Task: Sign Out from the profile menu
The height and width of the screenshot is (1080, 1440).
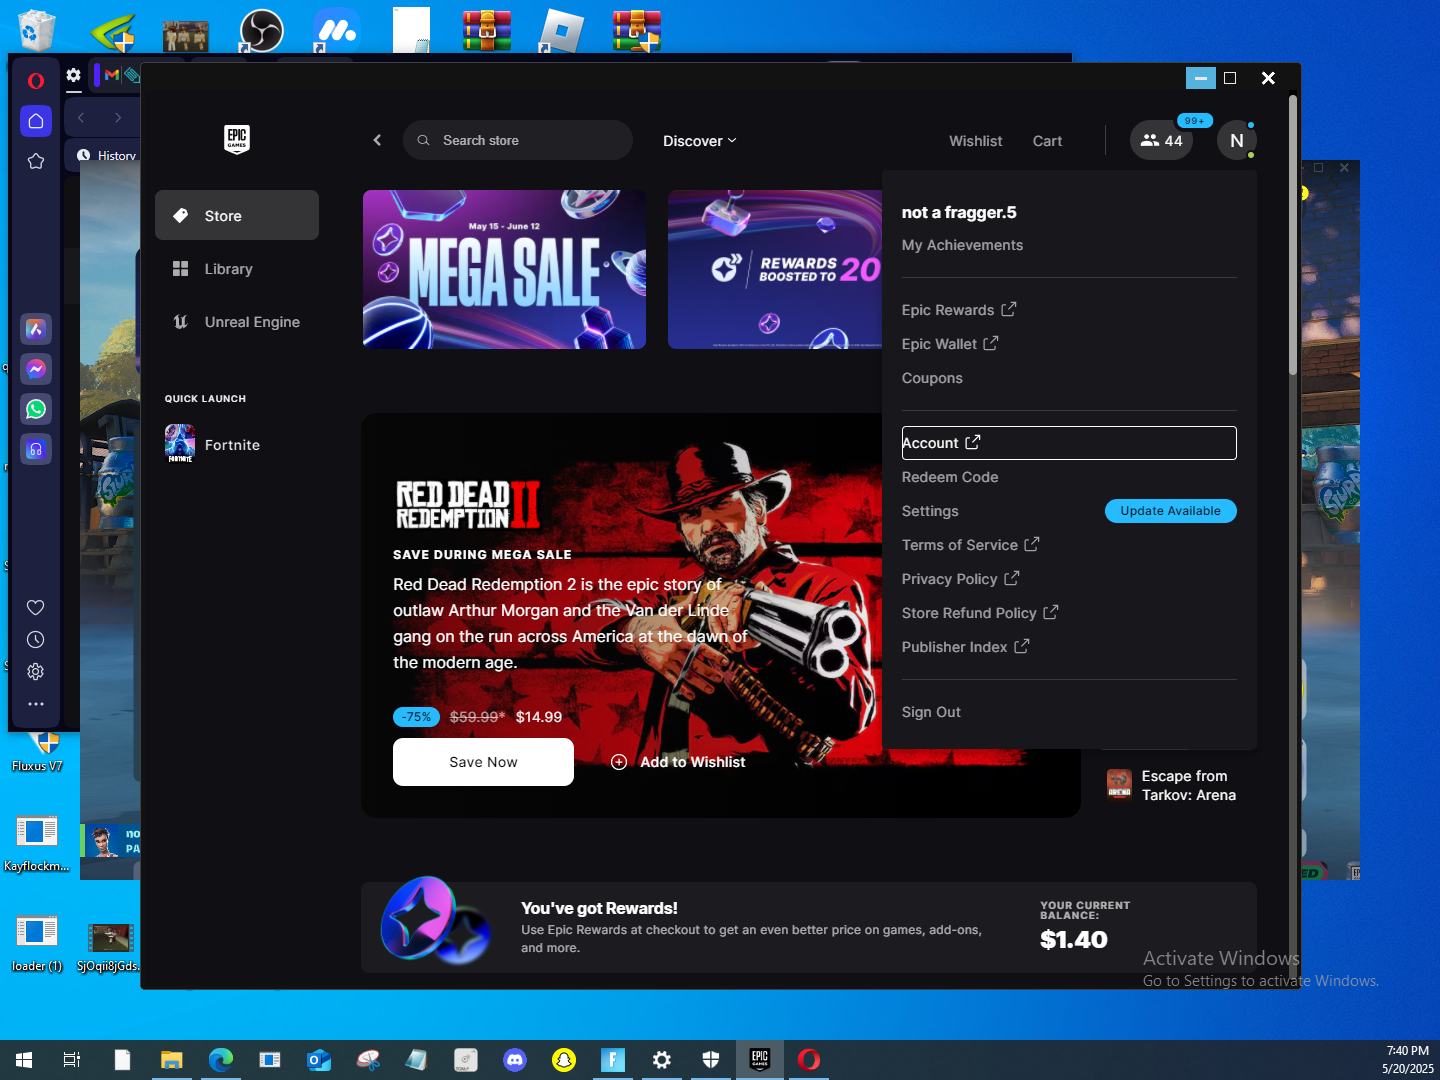Action: tap(931, 712)
